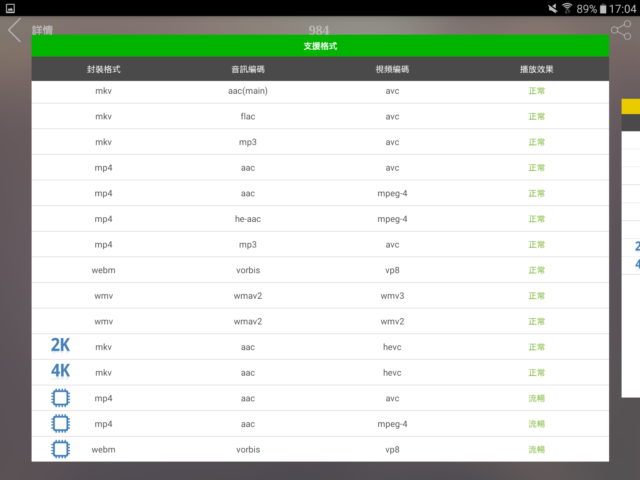
Task: Click the wmav2 cell in wmv3 row
Action: tap(248, 296)
